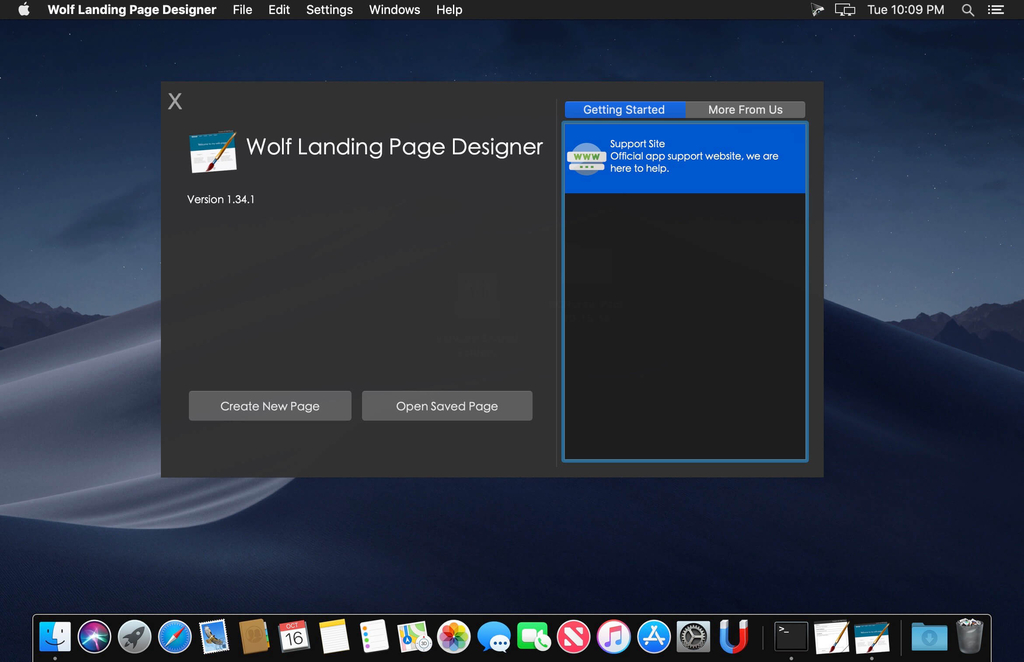The width and height of the screenshot is (1024, 662).
Task: Click the Tue 10:09 PM clock
Action: coord(906,10)
